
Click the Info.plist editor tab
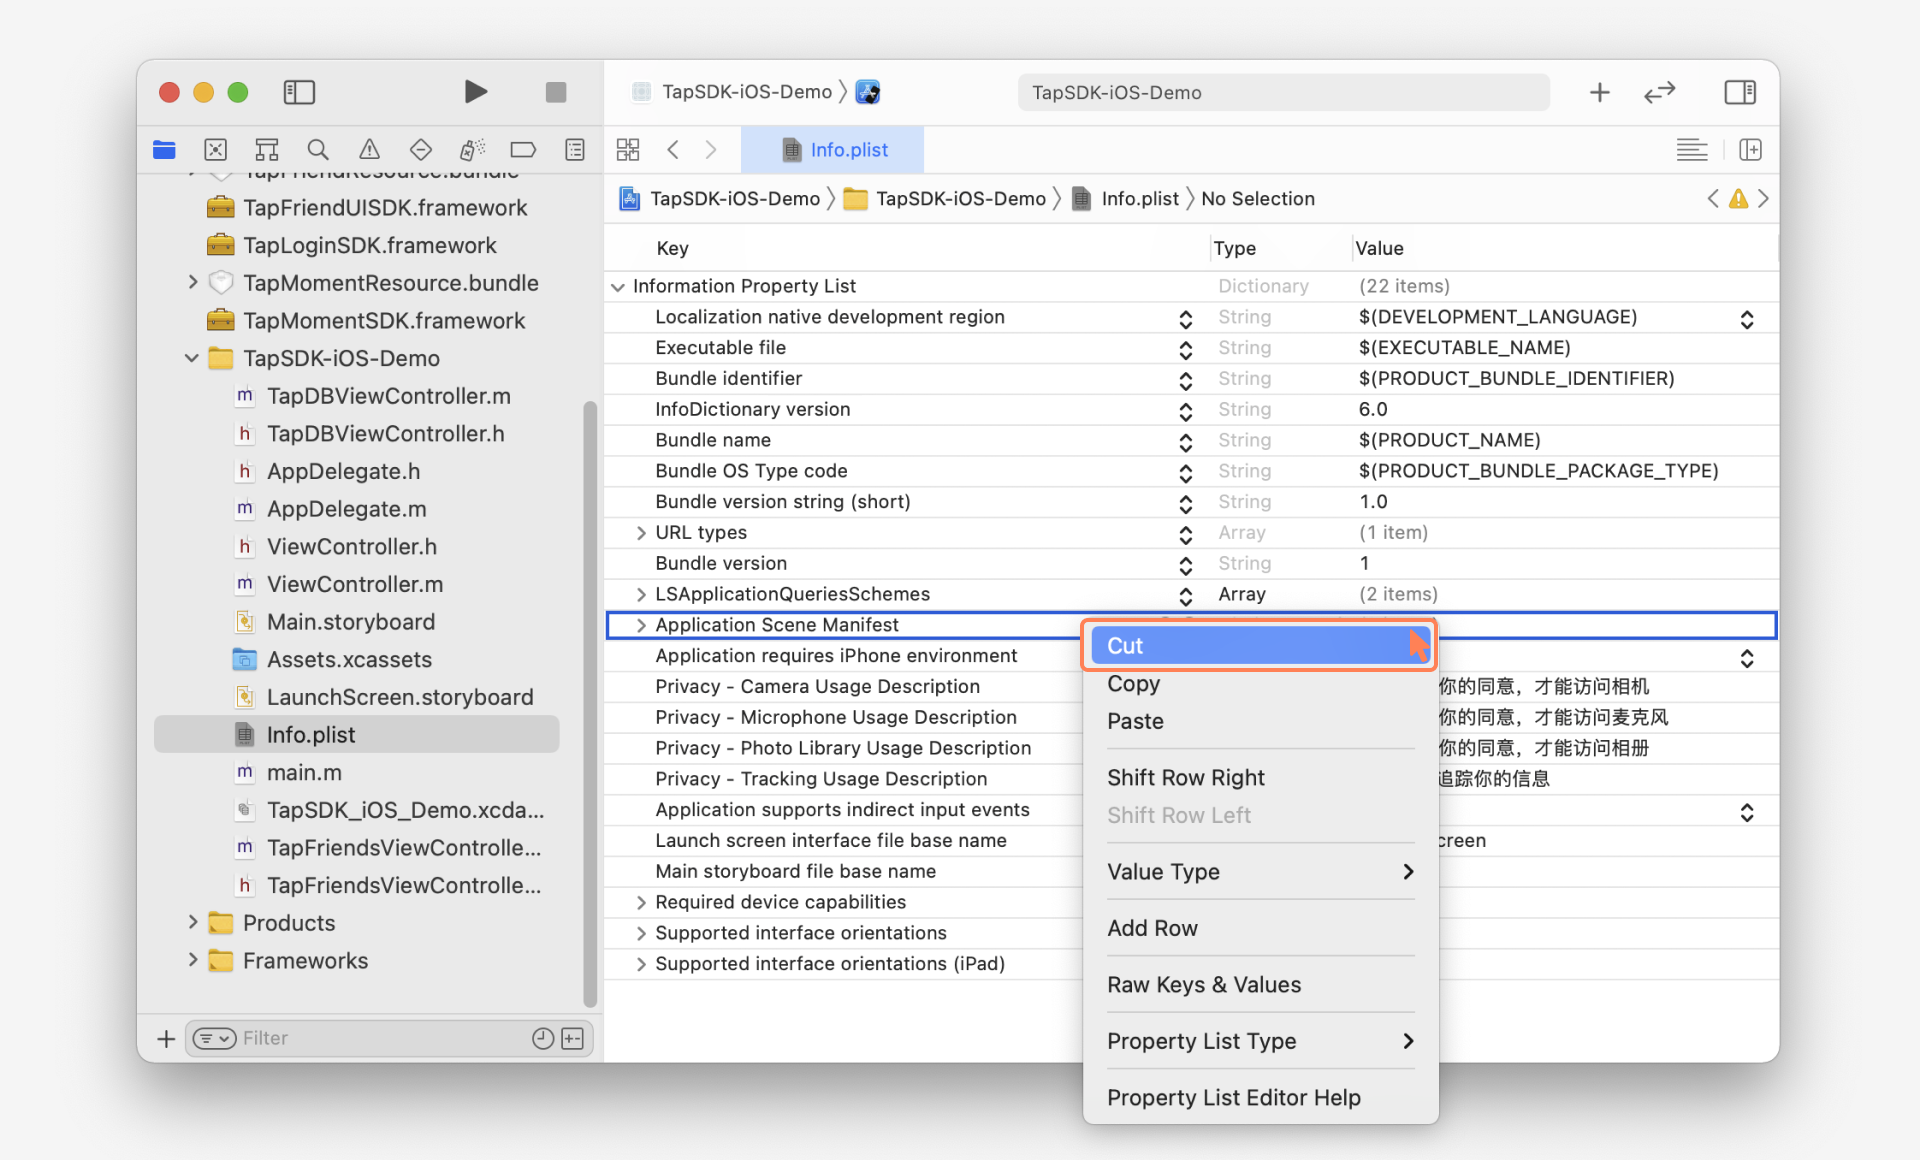(x=833, y=150)
